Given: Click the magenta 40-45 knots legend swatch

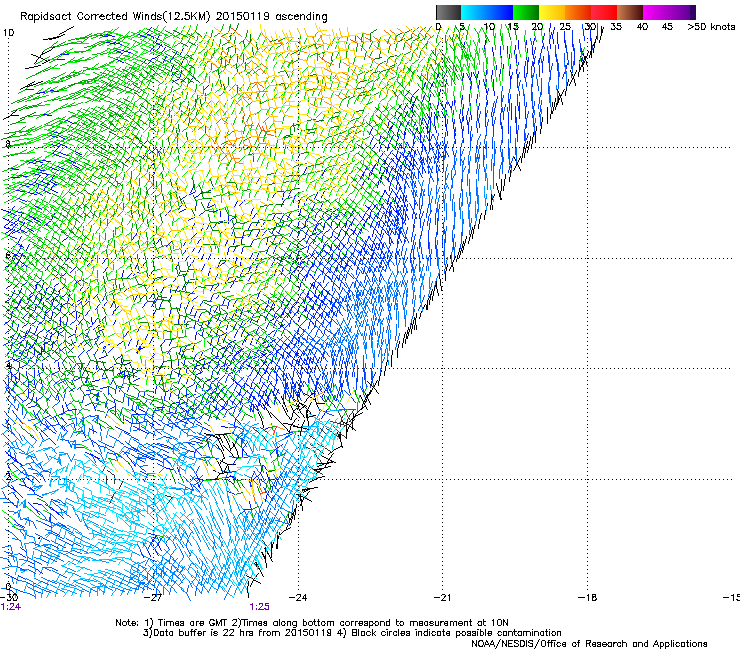Looking at the screenshot, I should (x=656, y=12).
